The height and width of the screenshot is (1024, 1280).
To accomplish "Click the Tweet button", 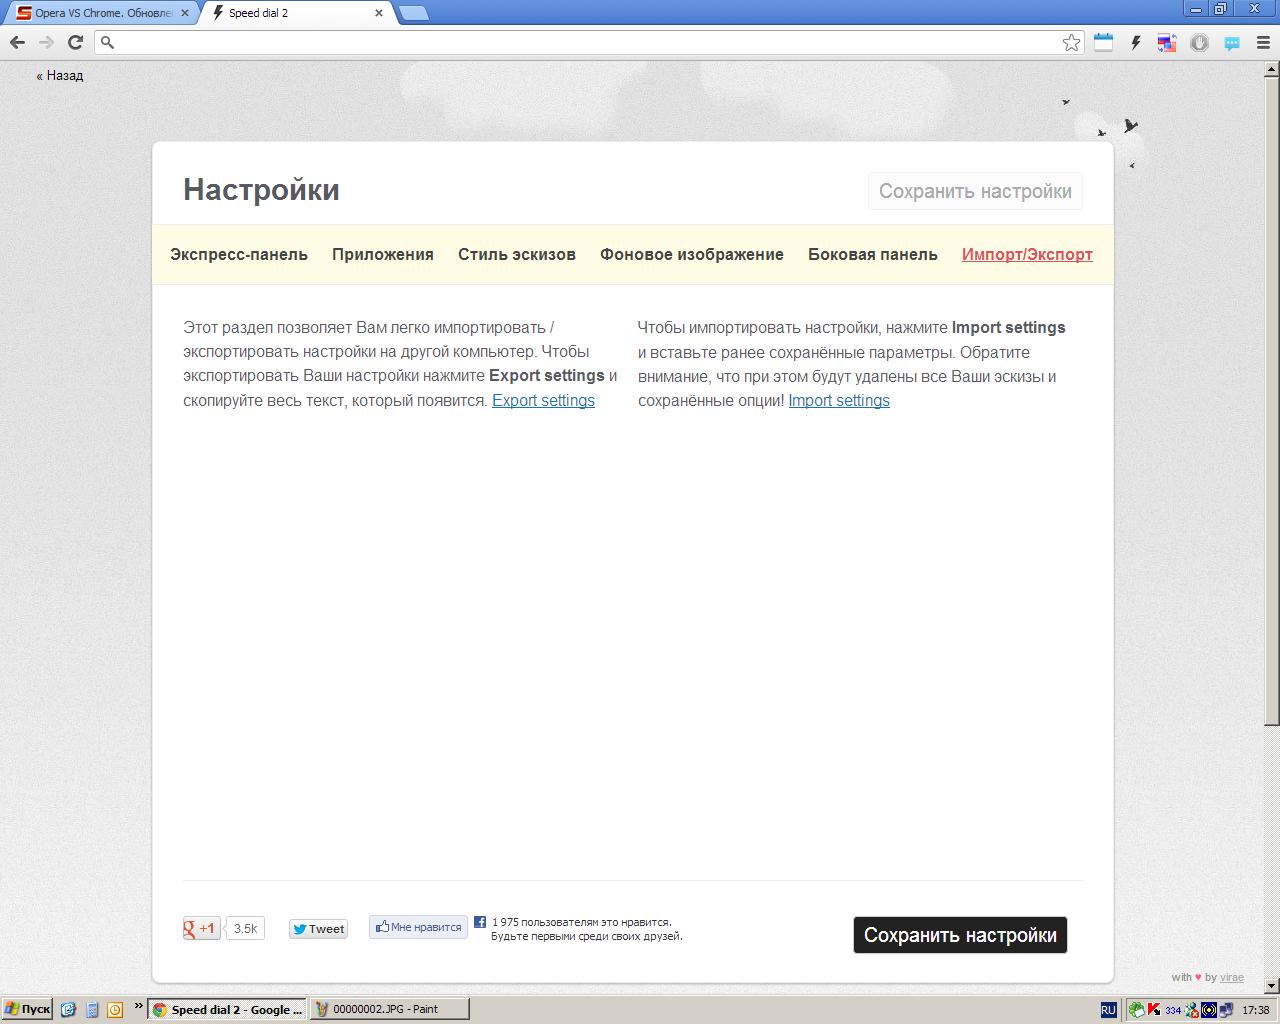I will coord(318,929).
